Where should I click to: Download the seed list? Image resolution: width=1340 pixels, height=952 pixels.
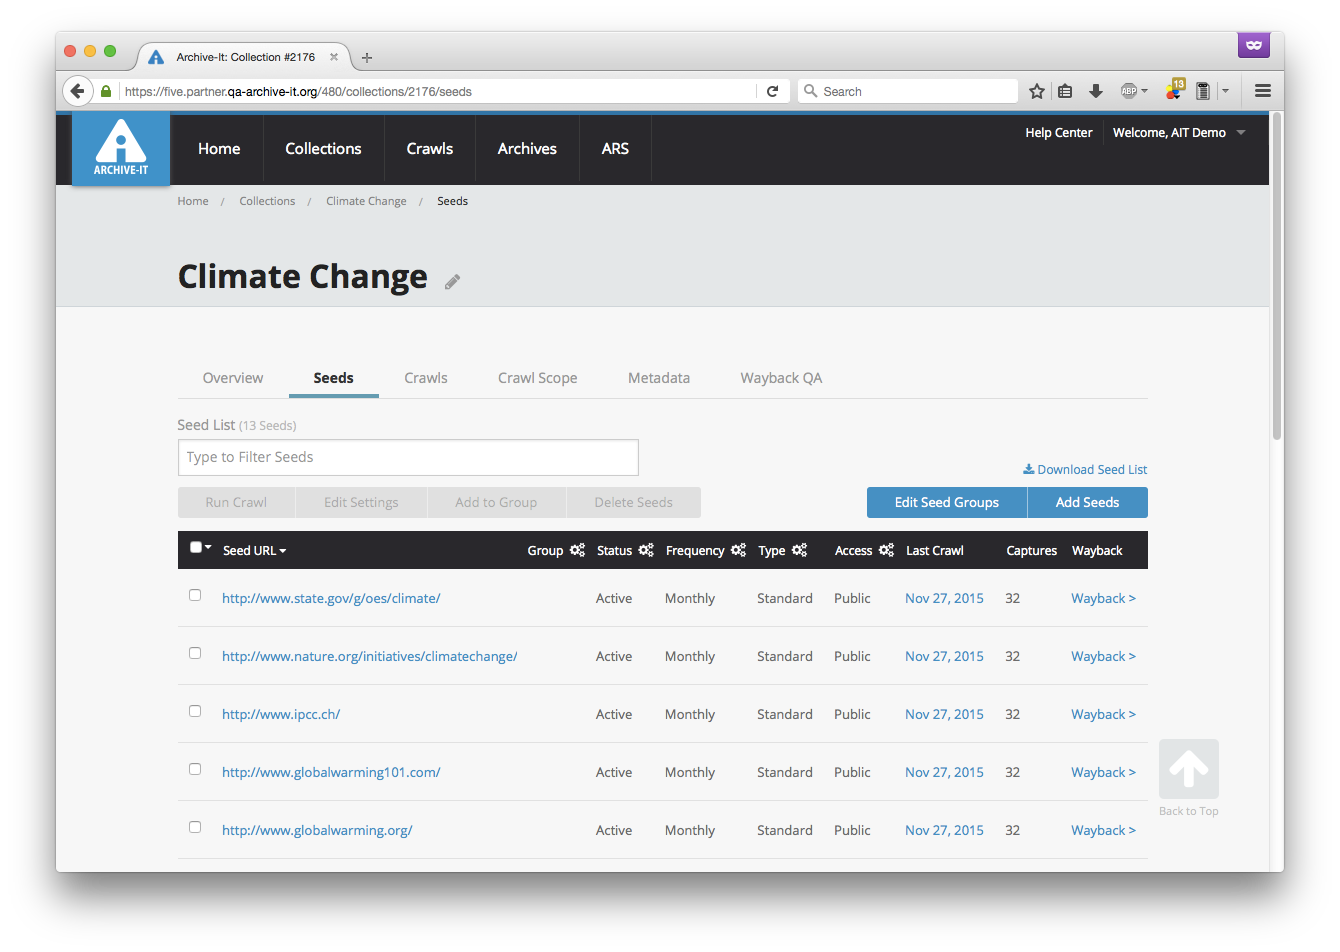coord(1085,469)
